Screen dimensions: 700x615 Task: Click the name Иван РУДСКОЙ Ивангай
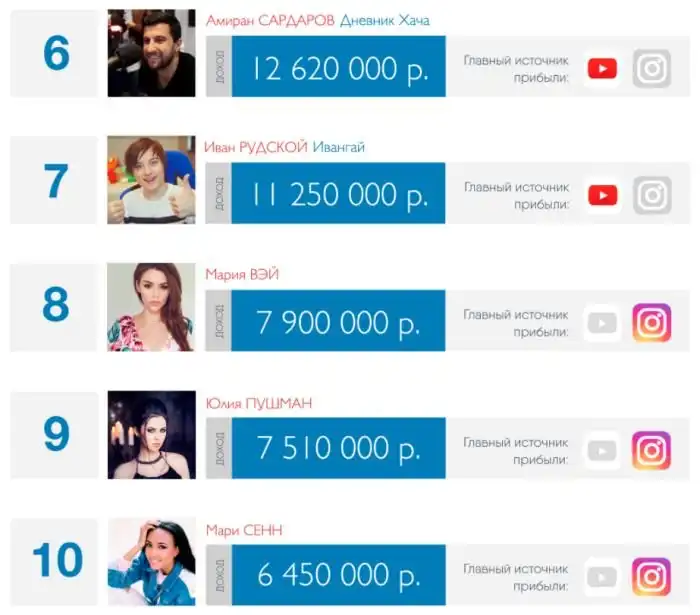pyautogui.click(x=285, y=147)
